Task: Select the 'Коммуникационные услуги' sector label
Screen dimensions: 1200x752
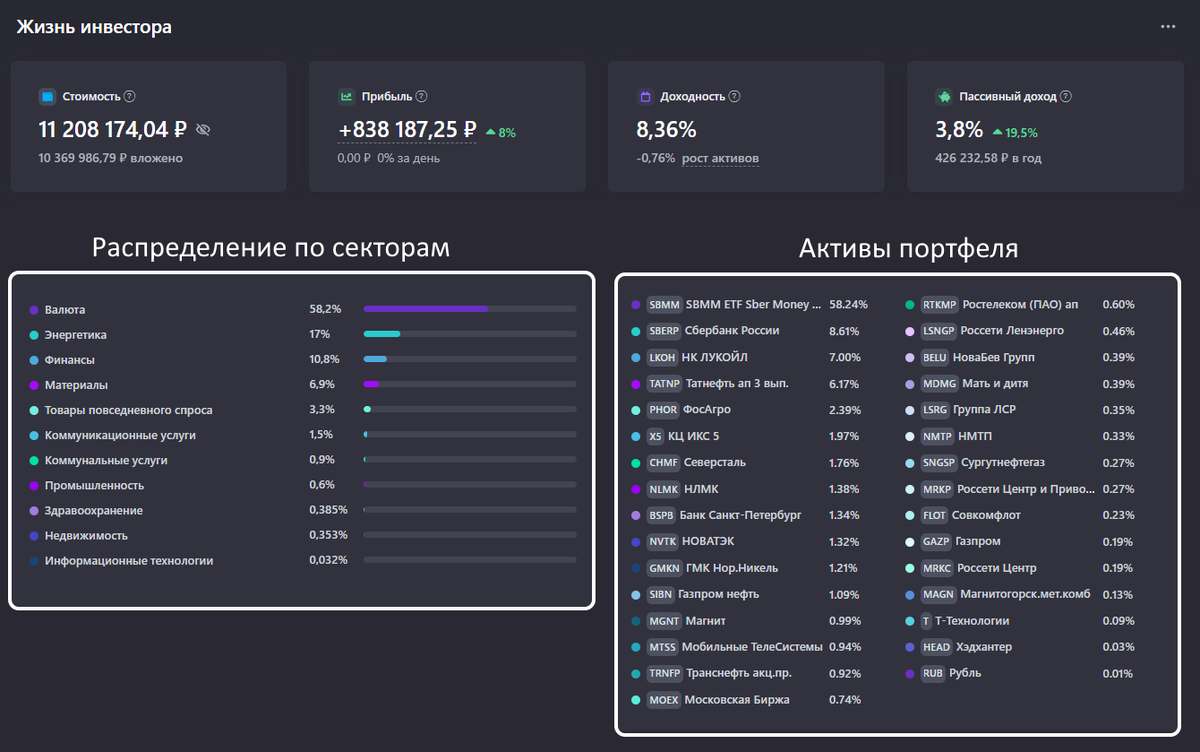Action: coord(120,435)
